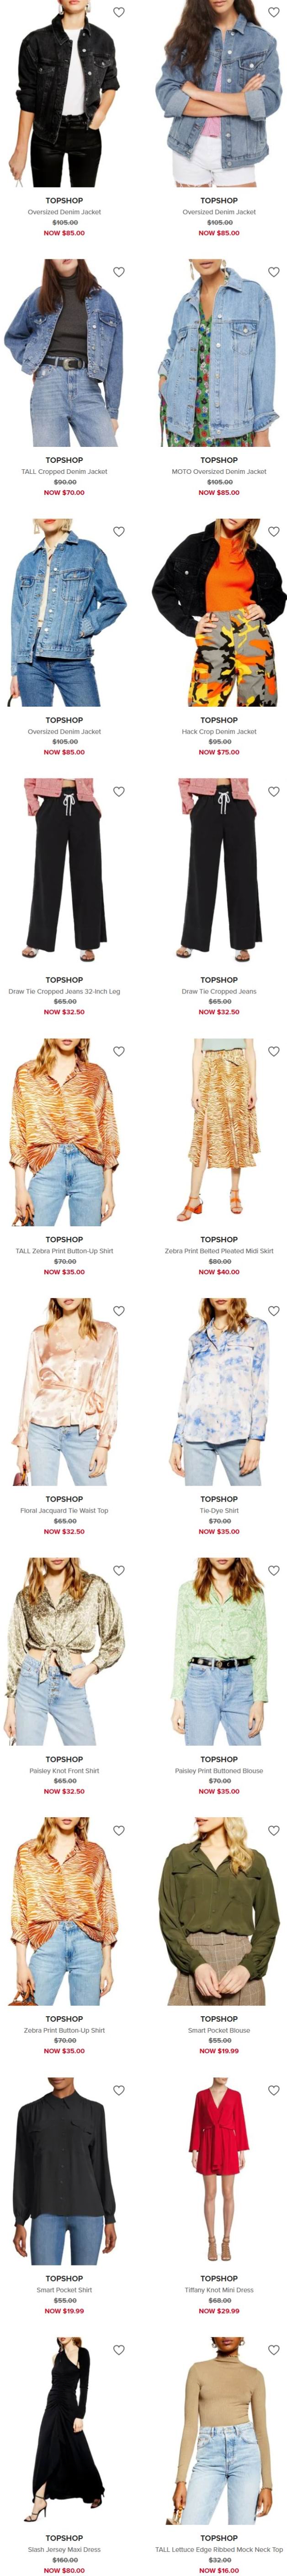This screenshot has height=2576, width=287.
Task: Open the Smart Pocket Shirt product name
Action: point(64,2290)
